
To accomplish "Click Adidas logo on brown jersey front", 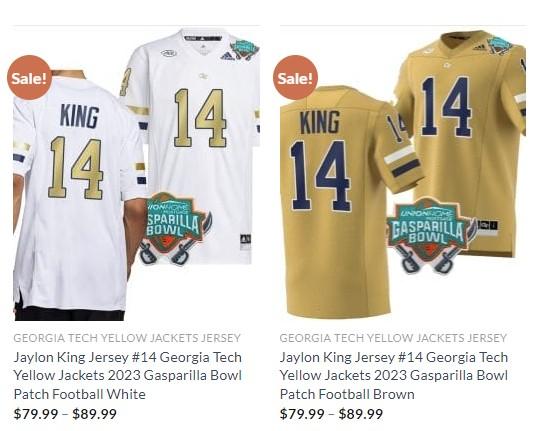I will [x=479, y=48].
